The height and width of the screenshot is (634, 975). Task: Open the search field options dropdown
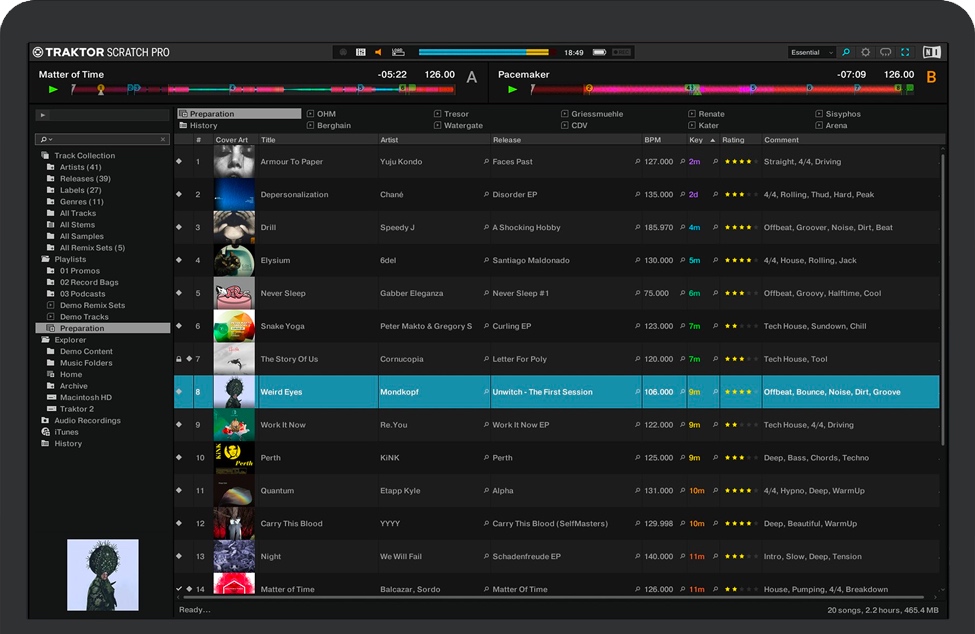click(45, 140)
